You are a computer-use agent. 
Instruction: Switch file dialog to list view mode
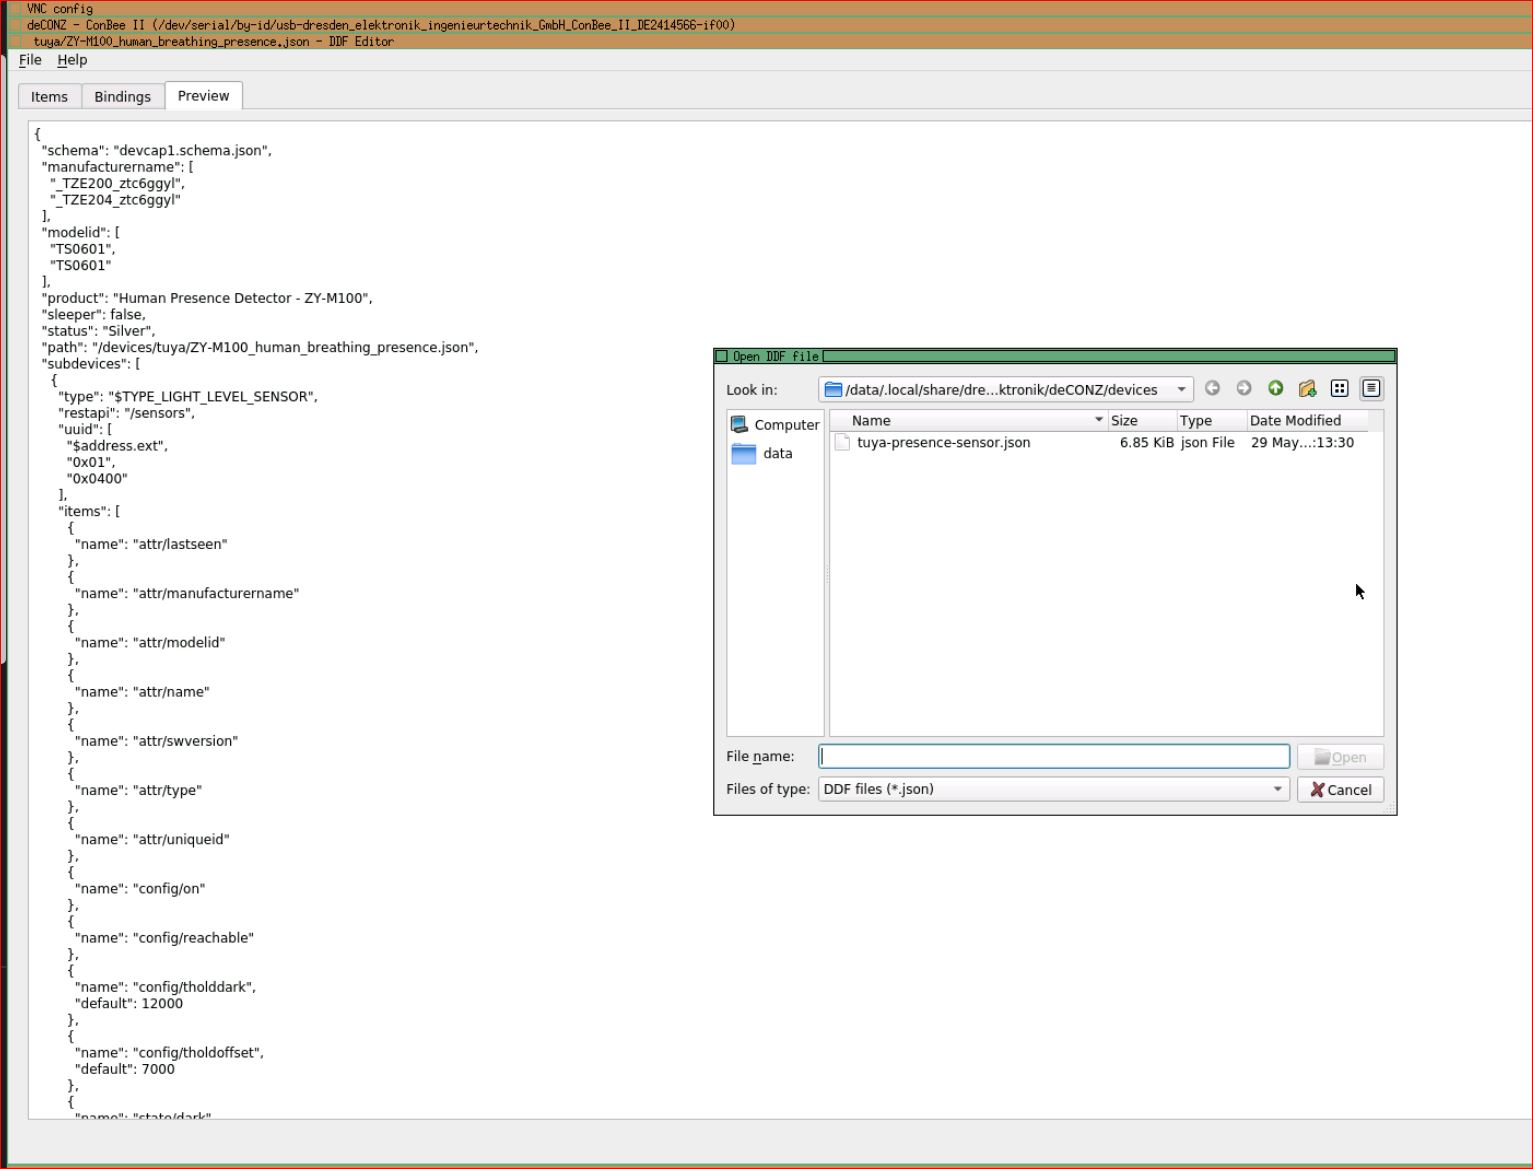click(x=1339, y=389)
